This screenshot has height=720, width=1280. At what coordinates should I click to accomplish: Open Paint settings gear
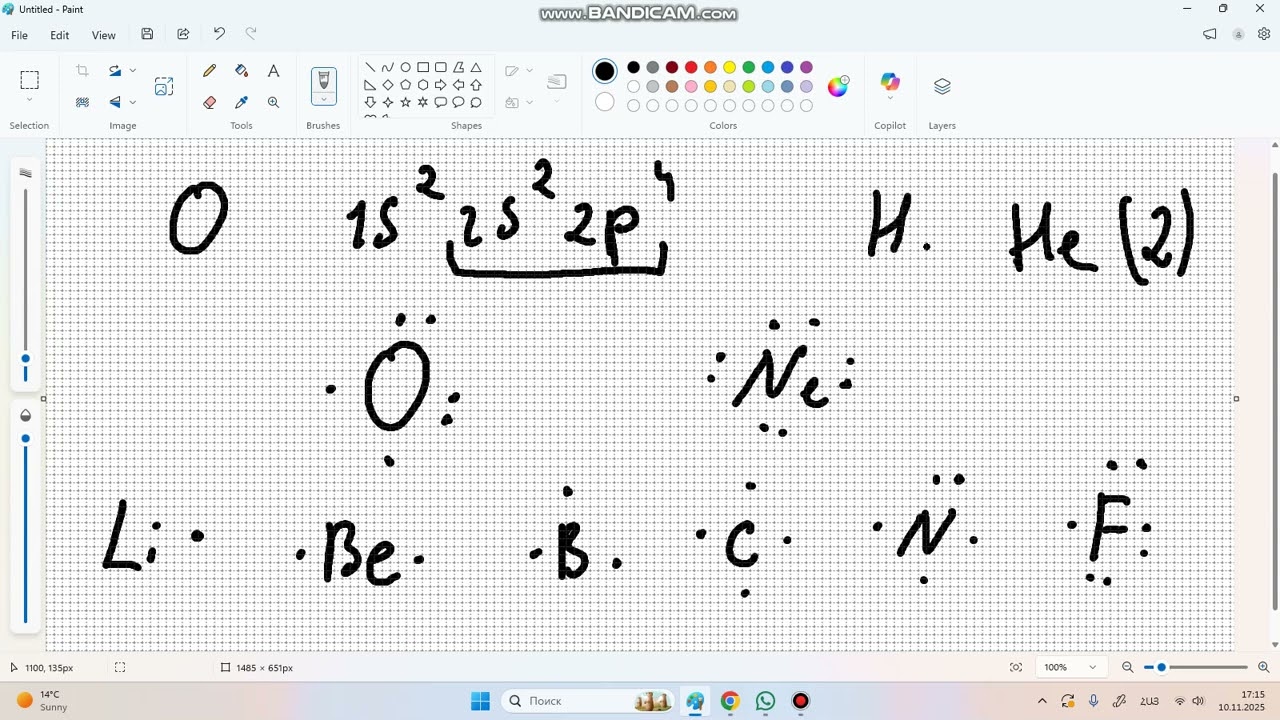[1264, 34]
